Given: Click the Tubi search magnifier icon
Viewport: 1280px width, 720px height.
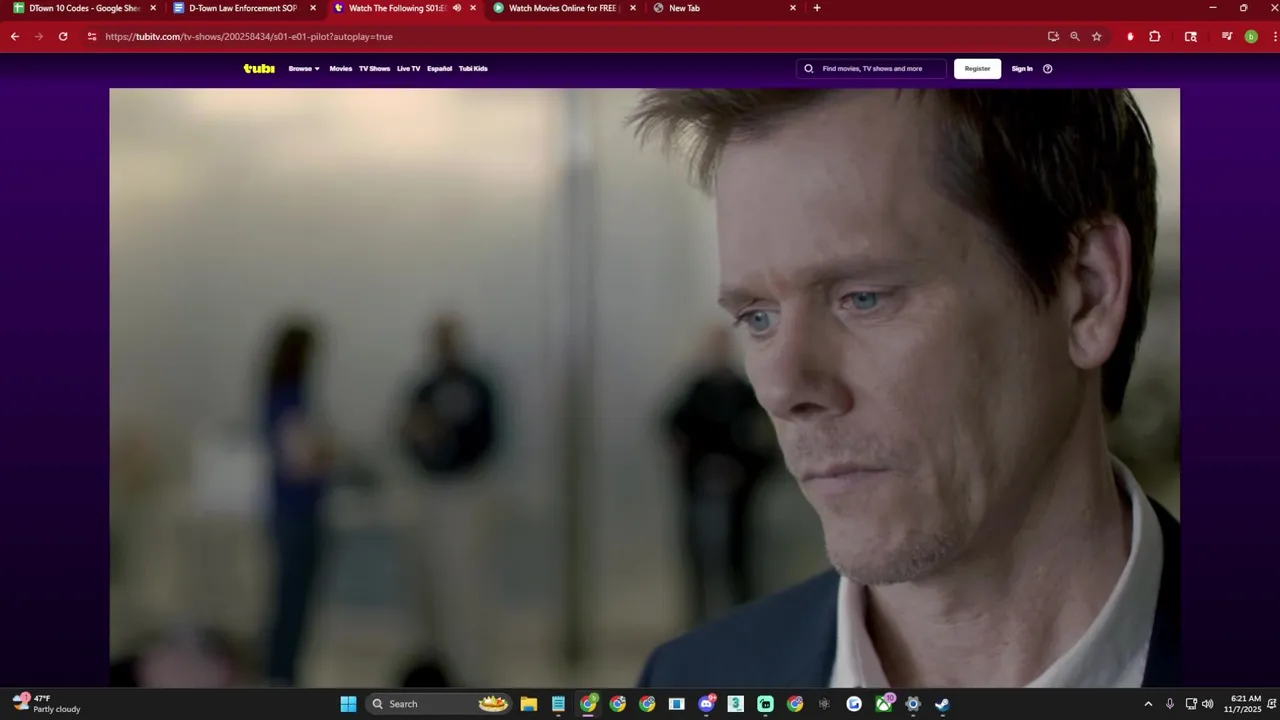Looking at the screenshot, I should [x=809, y=69].
